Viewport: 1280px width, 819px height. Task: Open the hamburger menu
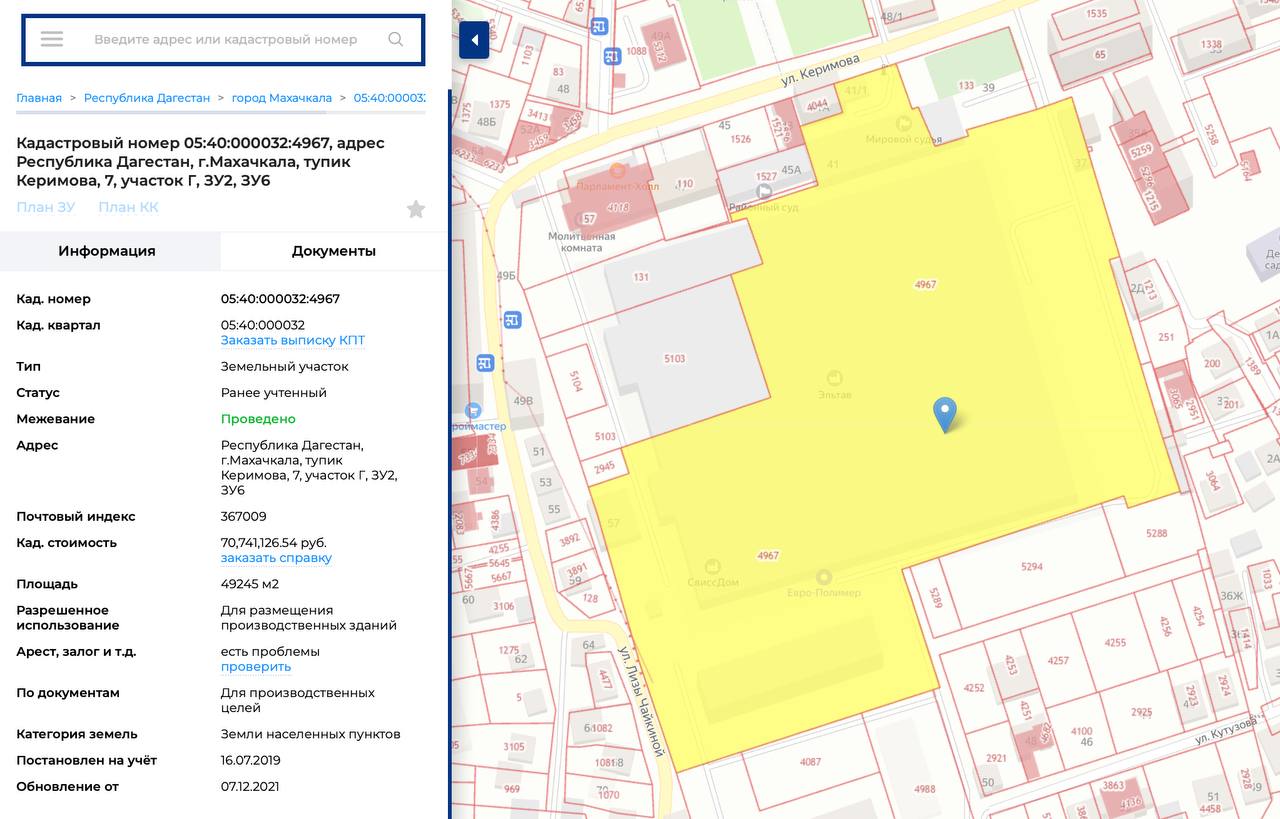click(52, 39)
